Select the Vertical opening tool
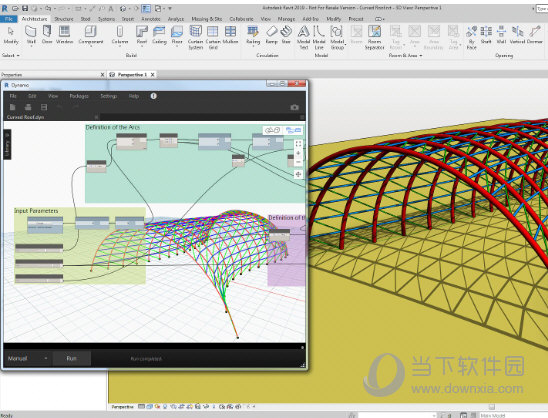This screenshot has height=418, width=548. coord(517,35)
